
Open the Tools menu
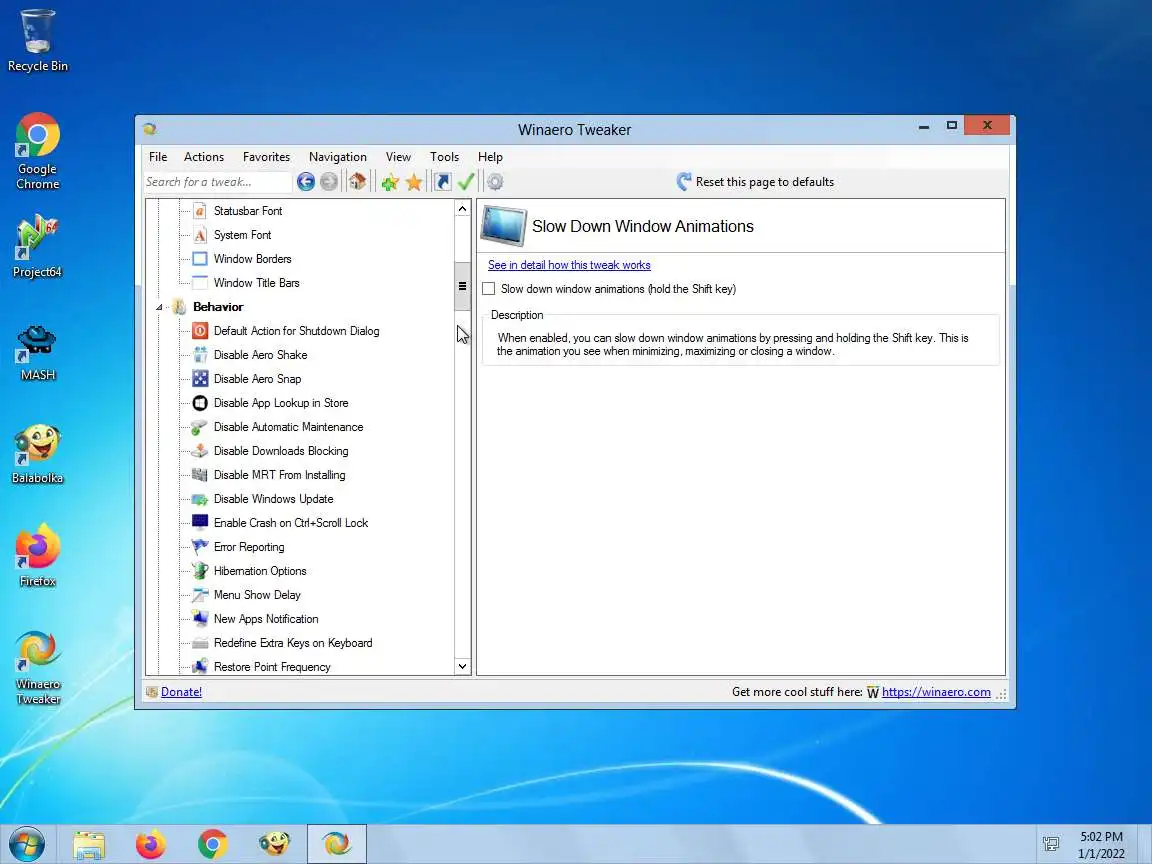pos(444,156)
